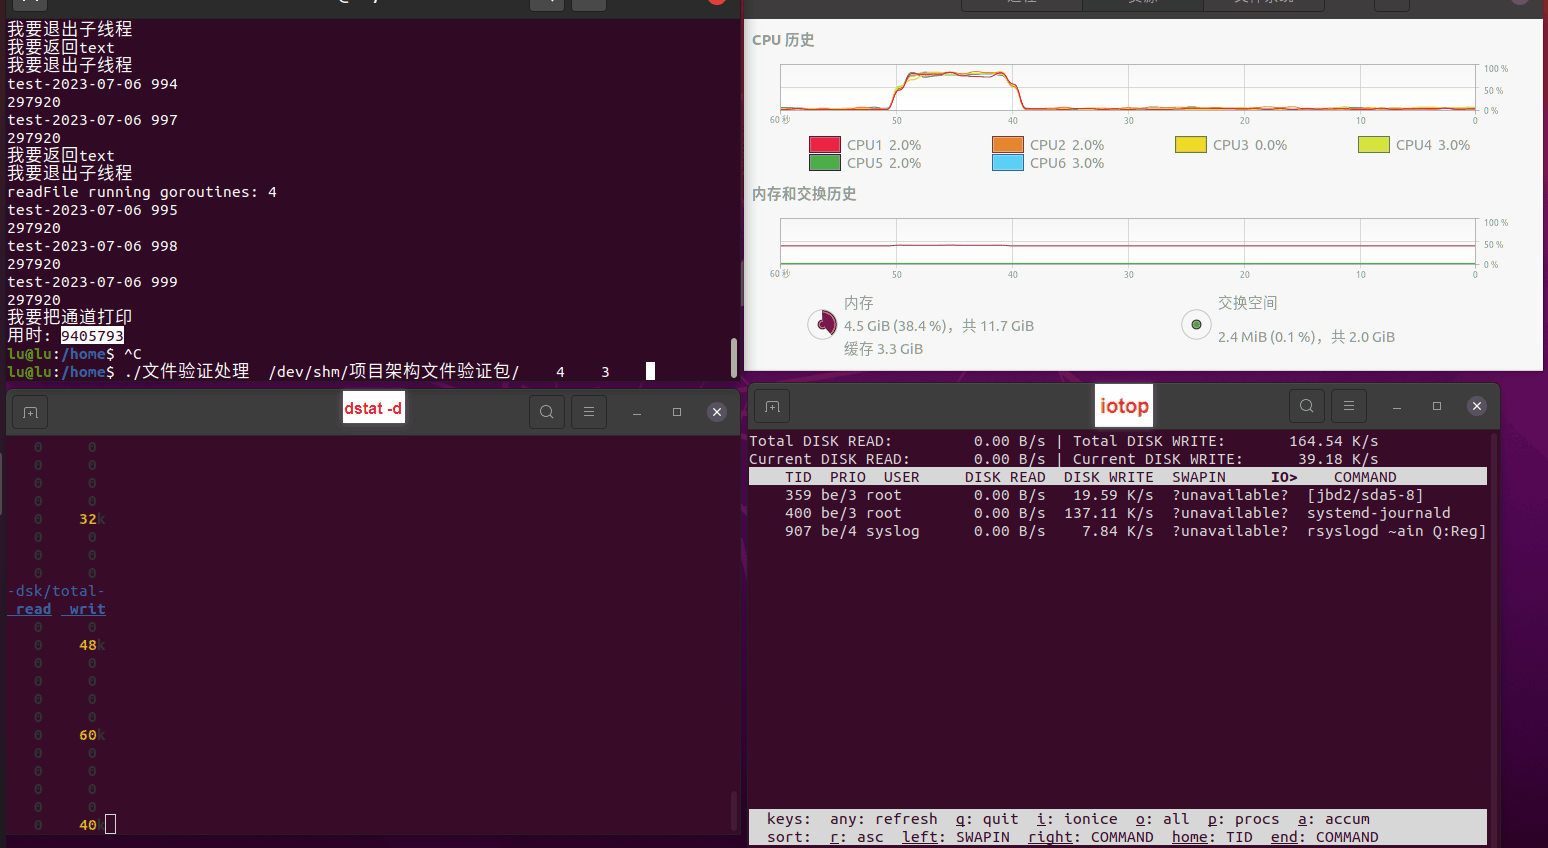Click the top terminal's vertical scrollbar
The image size is (1548, 848).
pyautogui.click(x=734, y=356)
